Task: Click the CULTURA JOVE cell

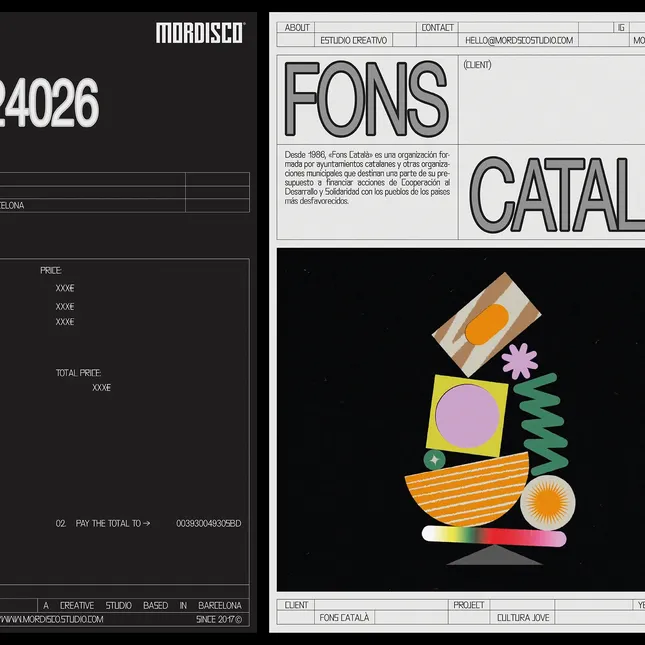Action: 523,618
